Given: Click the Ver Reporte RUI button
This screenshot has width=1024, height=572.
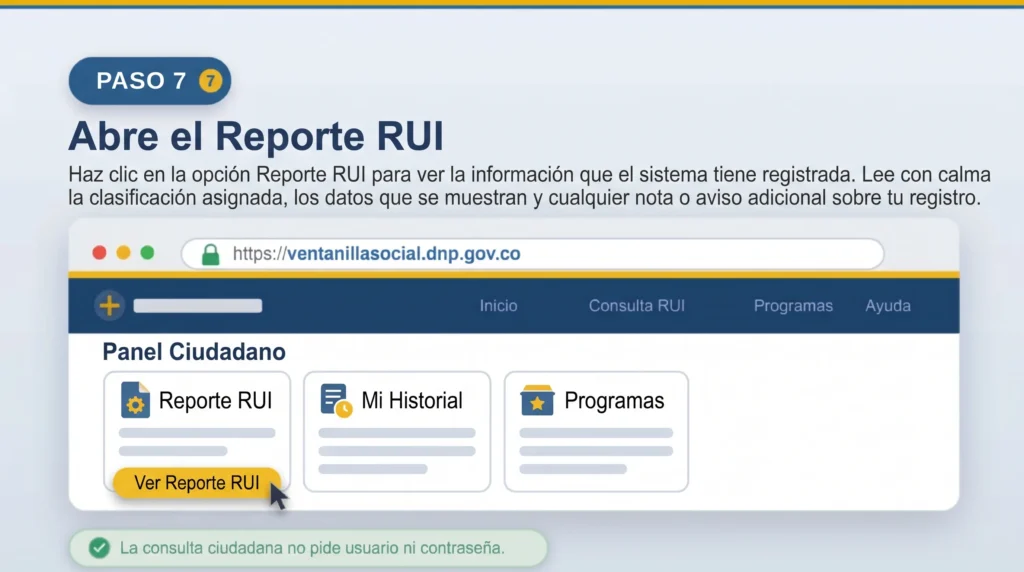Looking at the screenshot, I should point(197,483).
